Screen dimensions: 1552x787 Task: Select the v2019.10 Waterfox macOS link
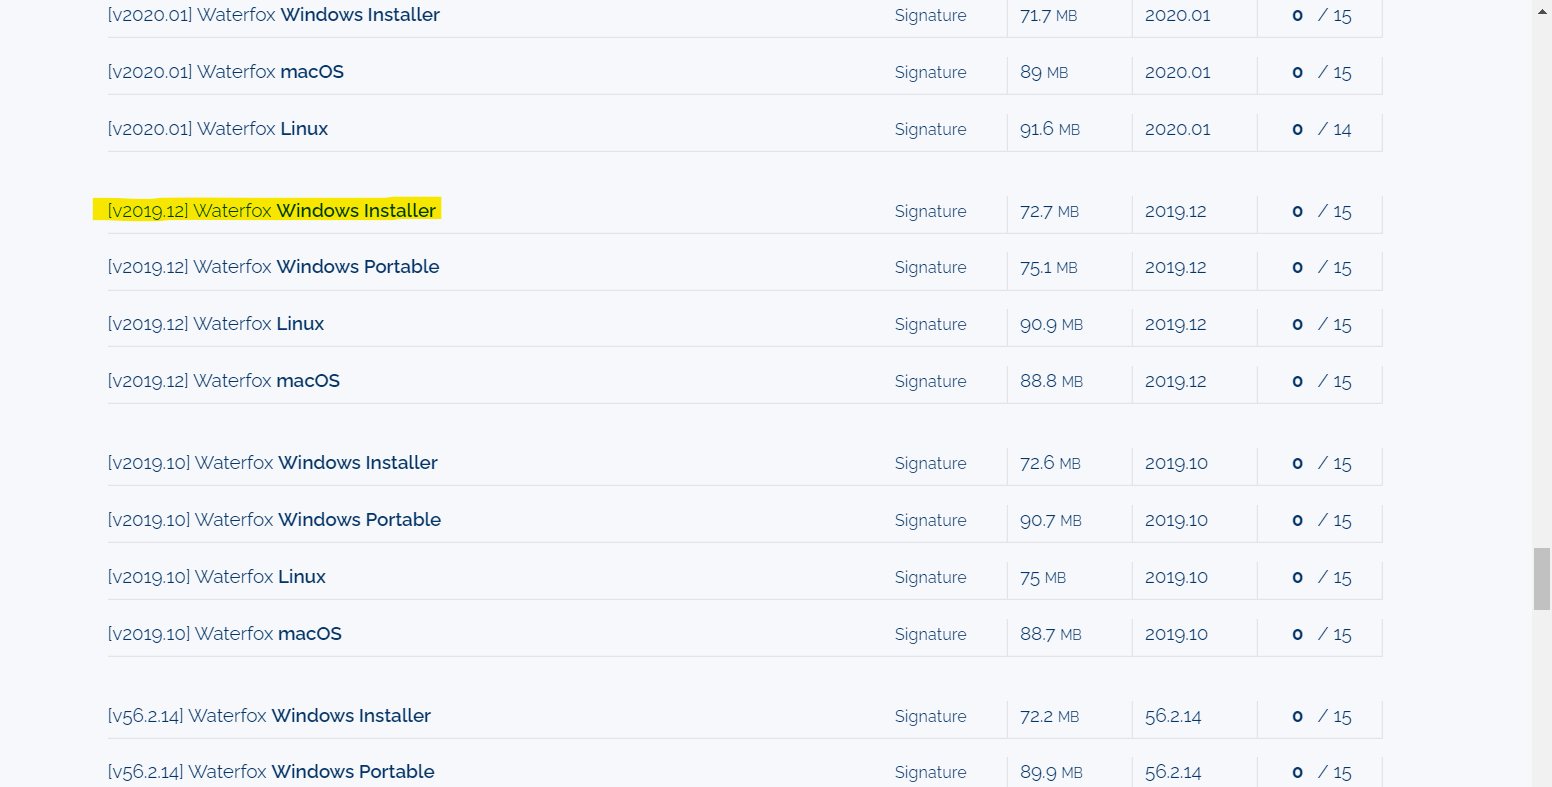point(224,634)
